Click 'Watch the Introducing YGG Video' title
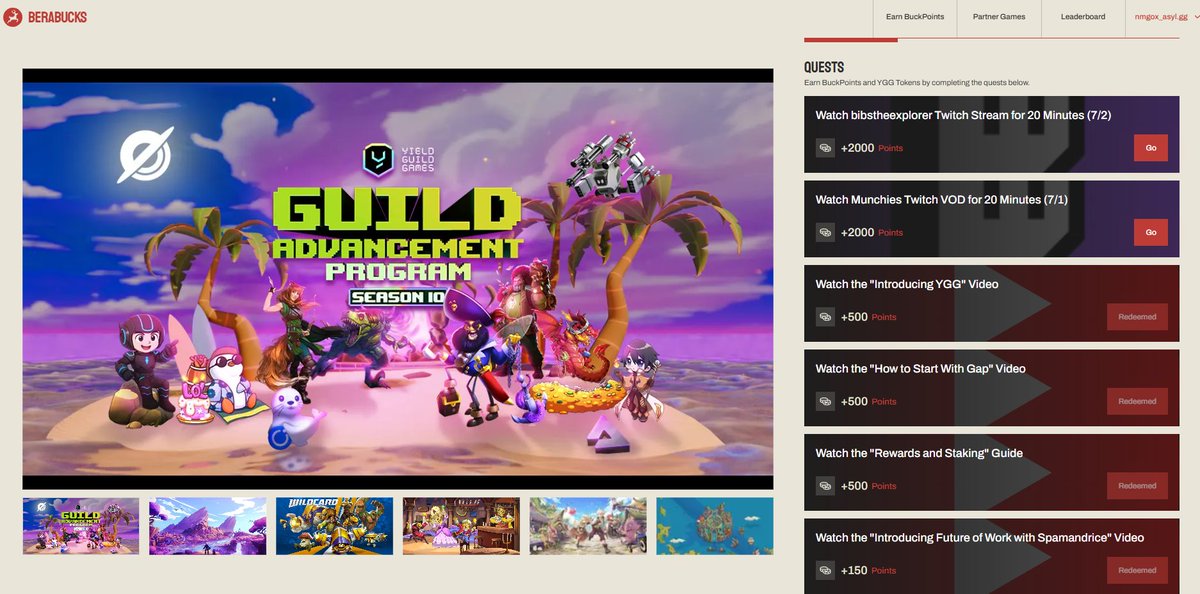The image size is (1200, 594). point(907,284)
